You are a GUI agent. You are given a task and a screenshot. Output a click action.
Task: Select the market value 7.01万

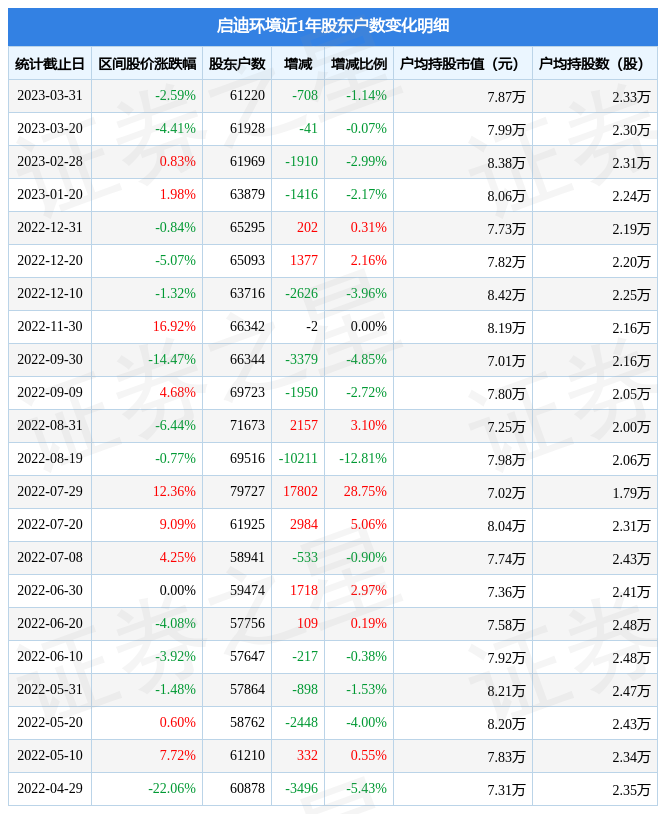point(506,361)
